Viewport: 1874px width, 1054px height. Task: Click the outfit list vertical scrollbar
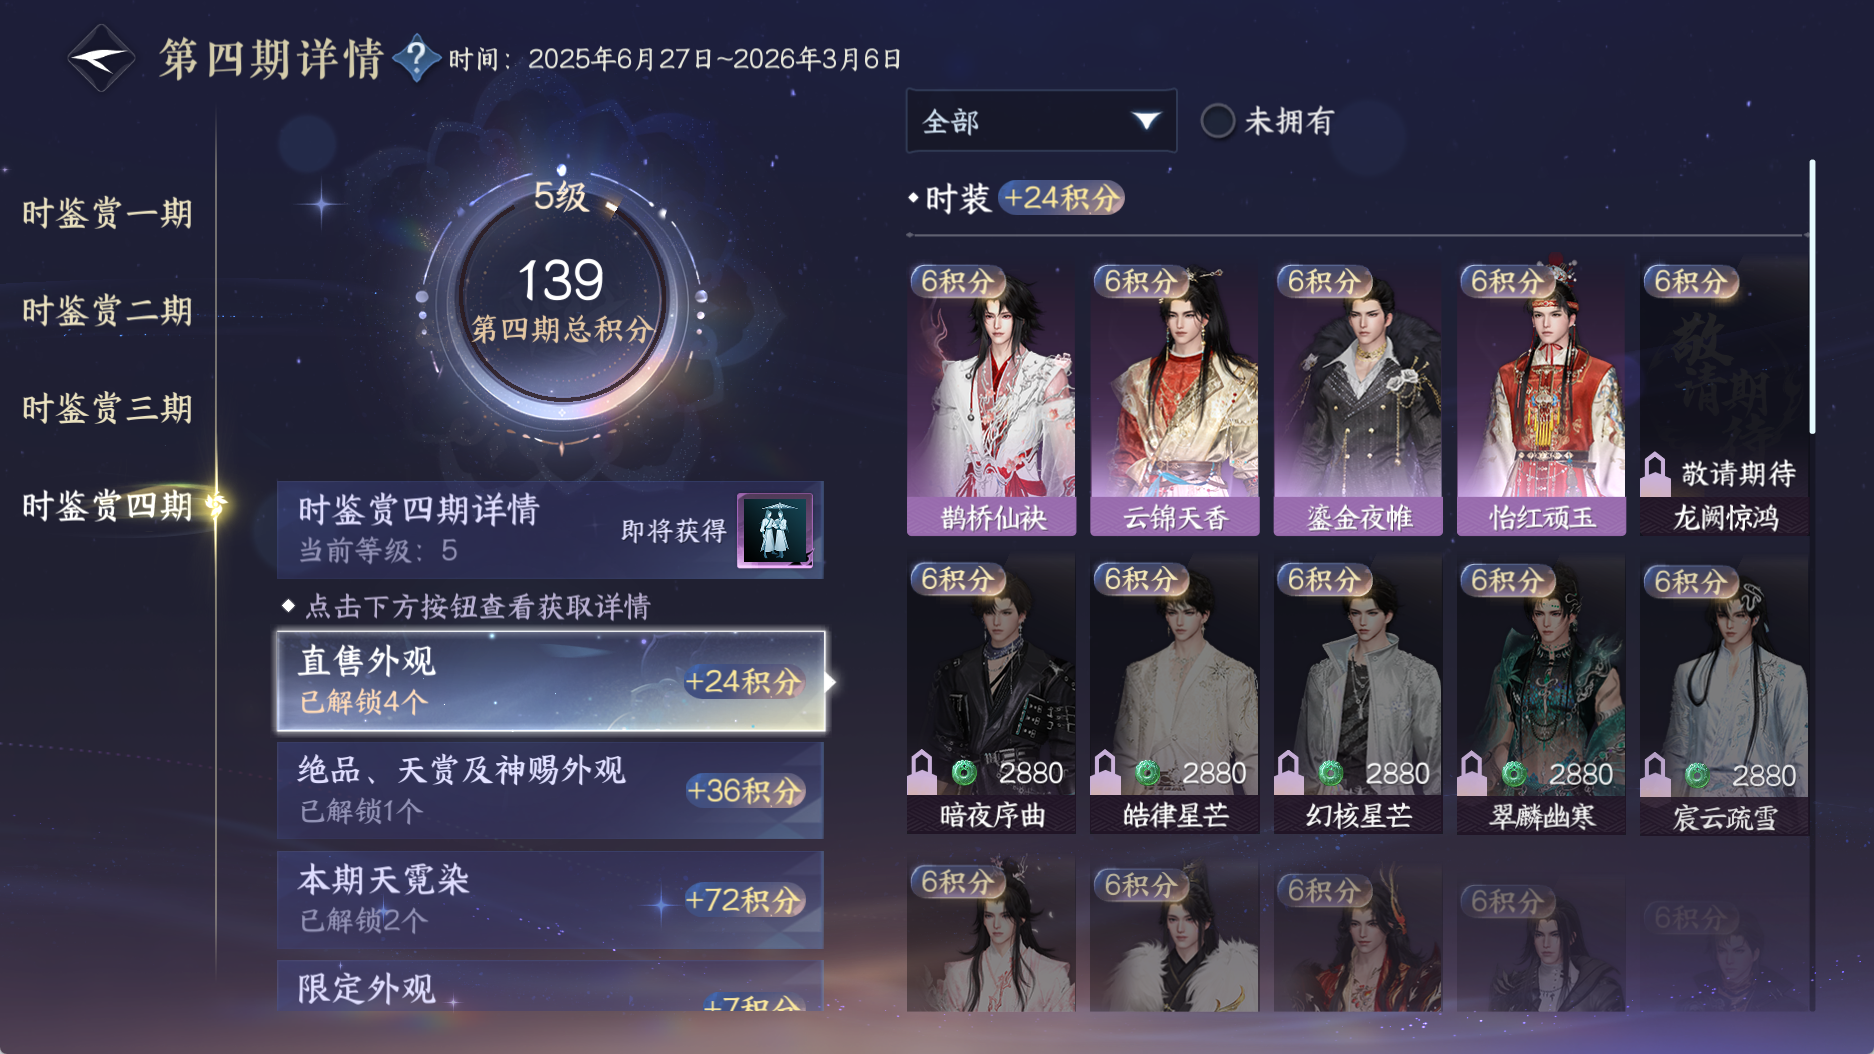1811,297
